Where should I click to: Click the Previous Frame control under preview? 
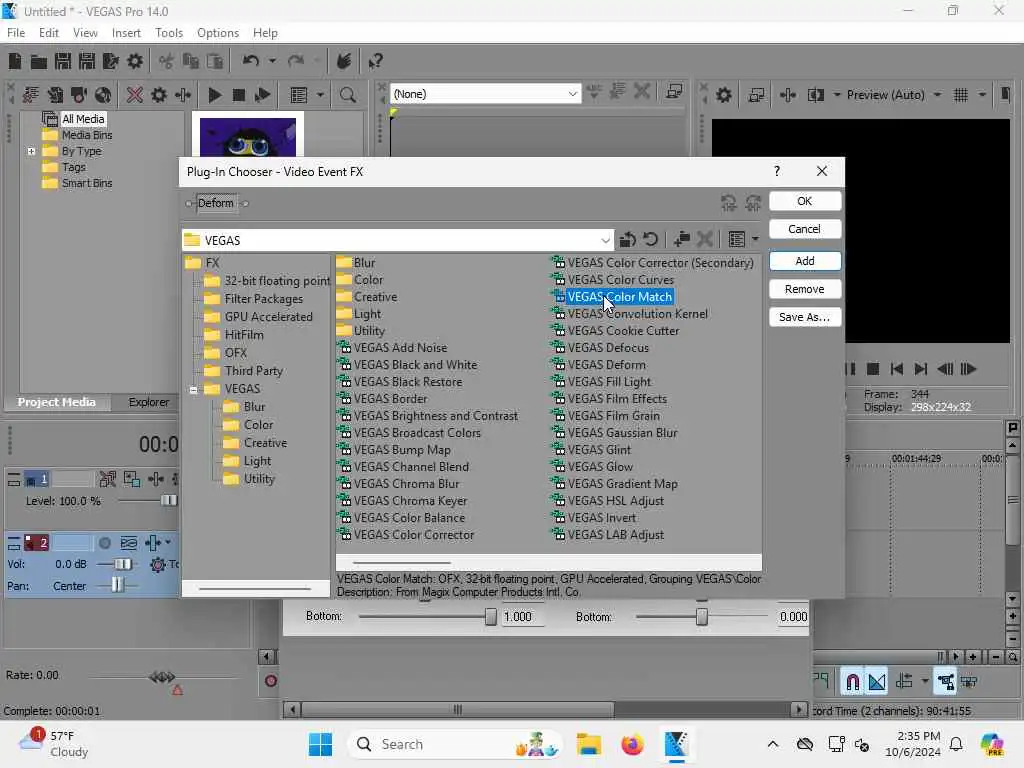945,369
